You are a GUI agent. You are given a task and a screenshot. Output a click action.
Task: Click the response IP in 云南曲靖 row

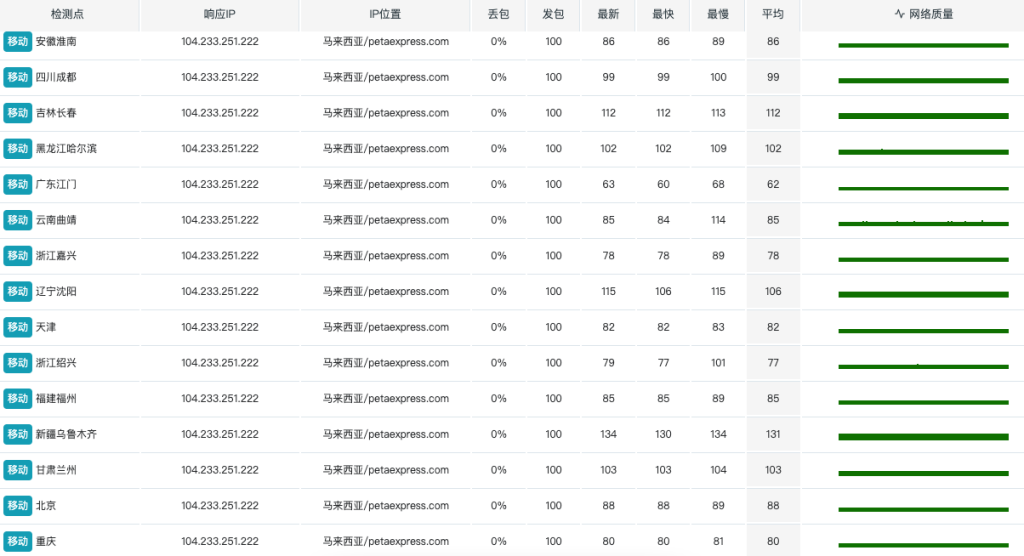pos(219,220)
